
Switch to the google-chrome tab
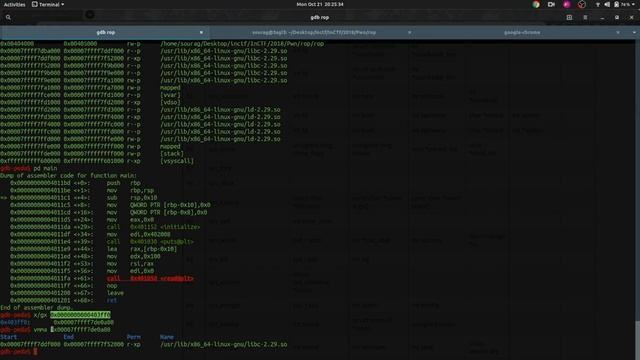tap(522, 32)
